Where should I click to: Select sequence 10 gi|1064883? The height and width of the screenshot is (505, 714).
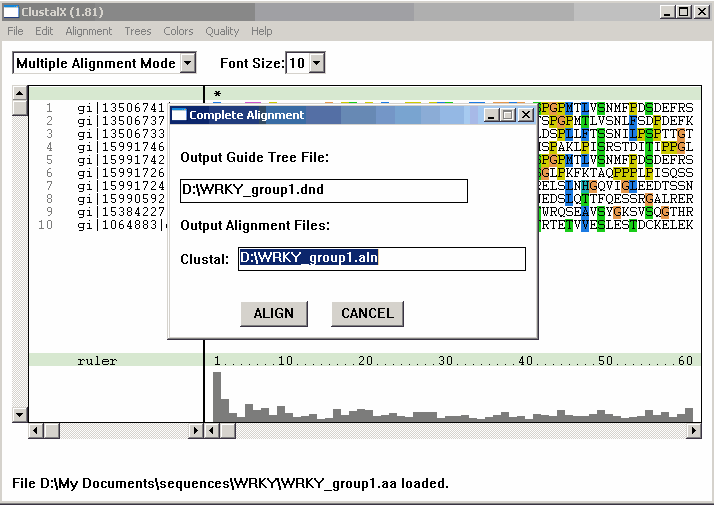(122, 225)
